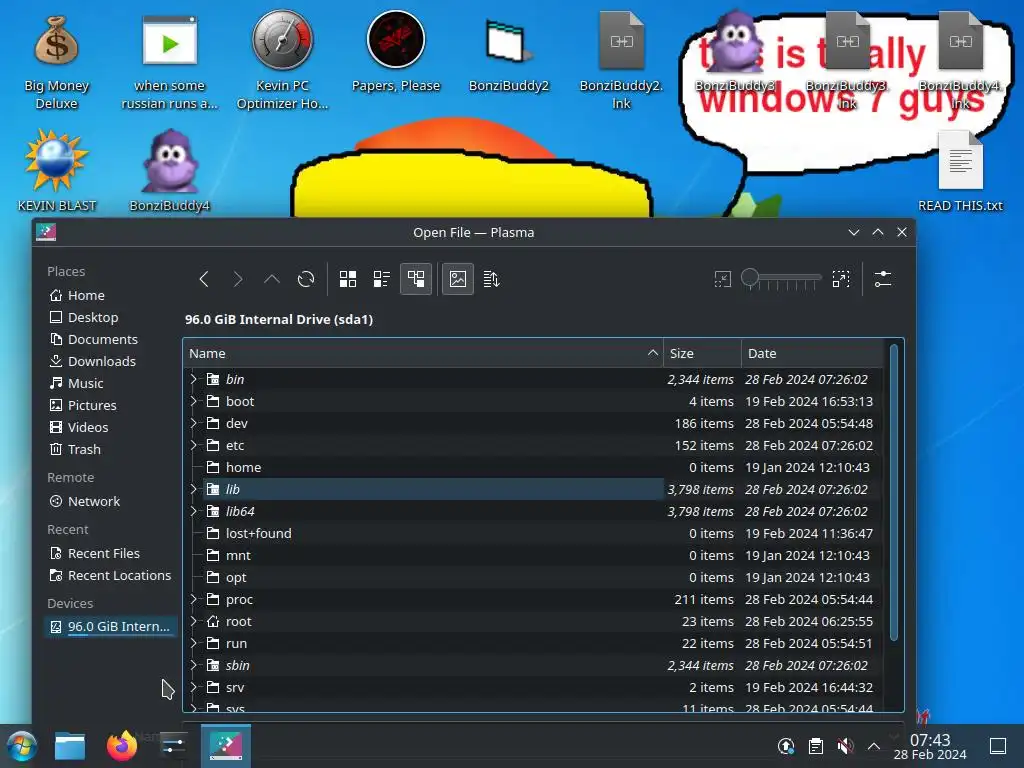Image resolution: width=1024 pixels, height=768 pixels.
Task: Switch to icons view mode
Action: tap(348, 280)
